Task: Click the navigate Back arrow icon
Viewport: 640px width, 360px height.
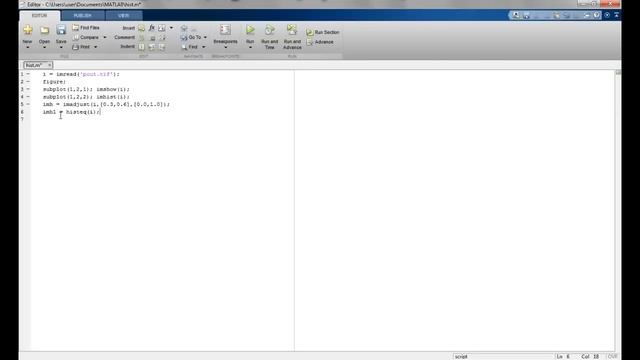Action: [x=184, y=28]
